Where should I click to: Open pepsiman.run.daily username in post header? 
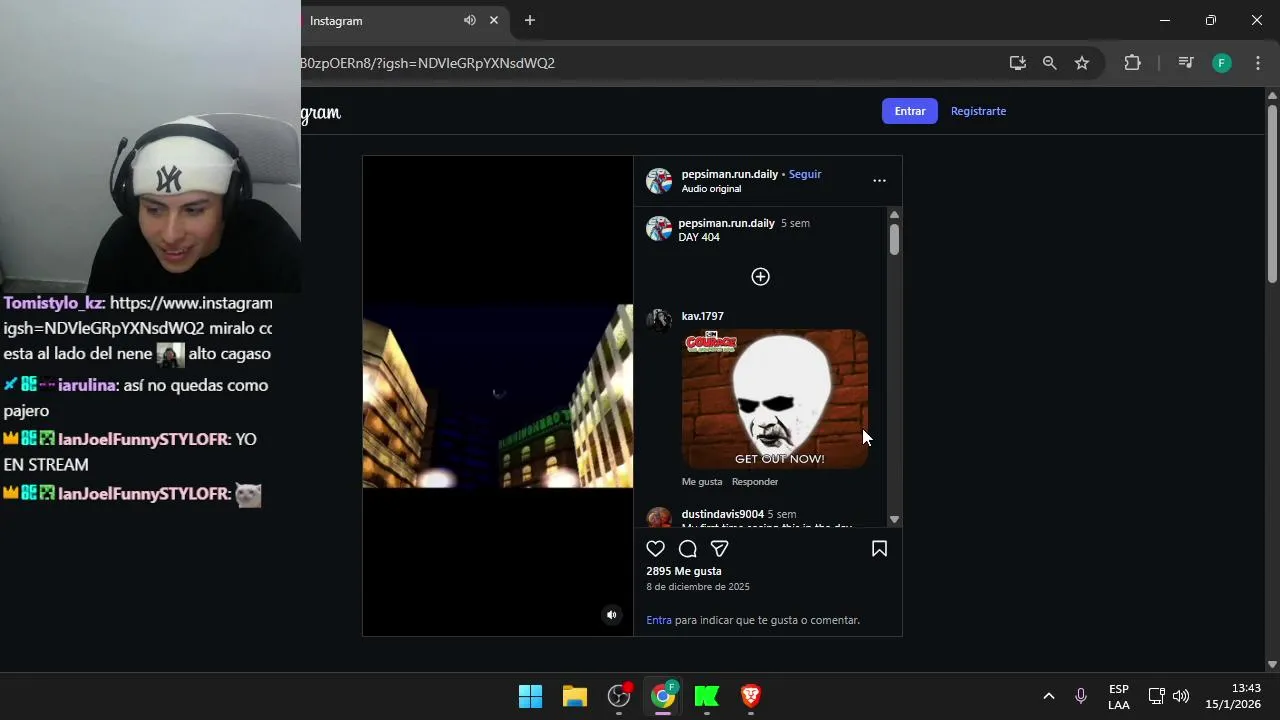(x=730, y=174)
